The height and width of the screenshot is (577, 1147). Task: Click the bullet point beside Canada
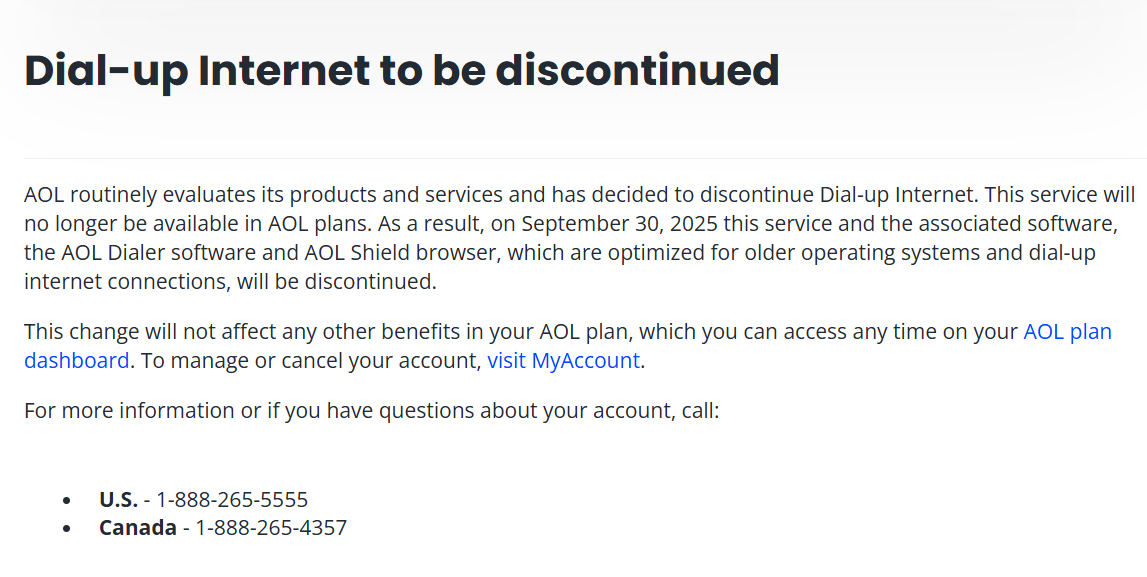click(67, 528)
